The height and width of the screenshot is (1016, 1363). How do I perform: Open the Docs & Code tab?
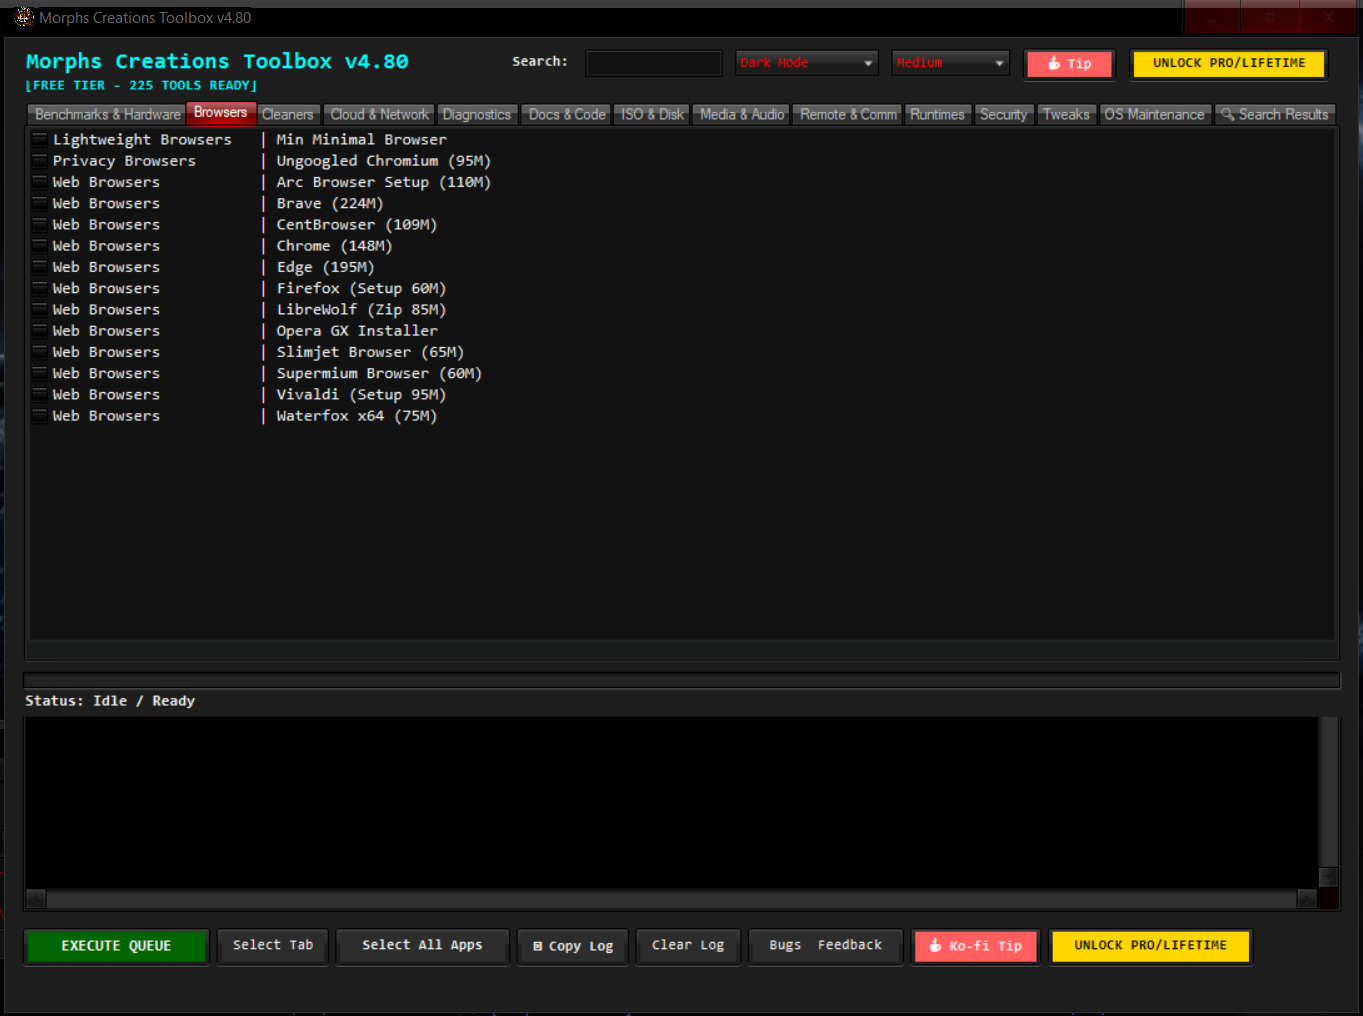567,115
